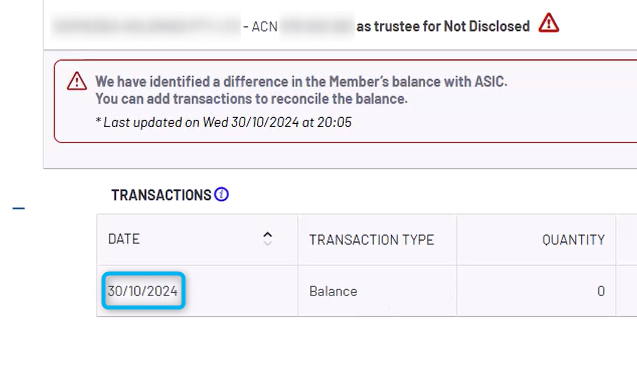Click empty space in the Balance transaction row
The height and width of the screenshot is (377, 637).
tap(406, 291)
